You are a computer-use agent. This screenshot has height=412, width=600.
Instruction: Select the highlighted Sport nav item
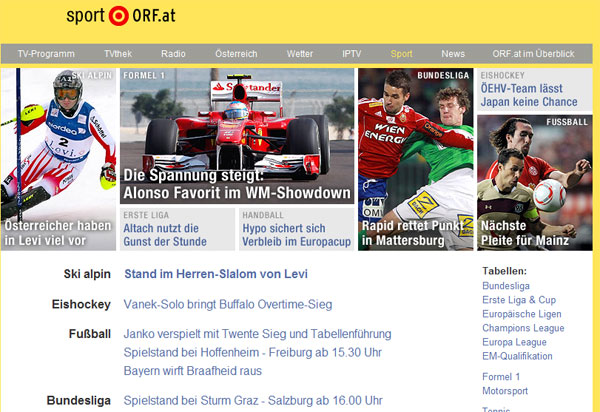point(401,54)
